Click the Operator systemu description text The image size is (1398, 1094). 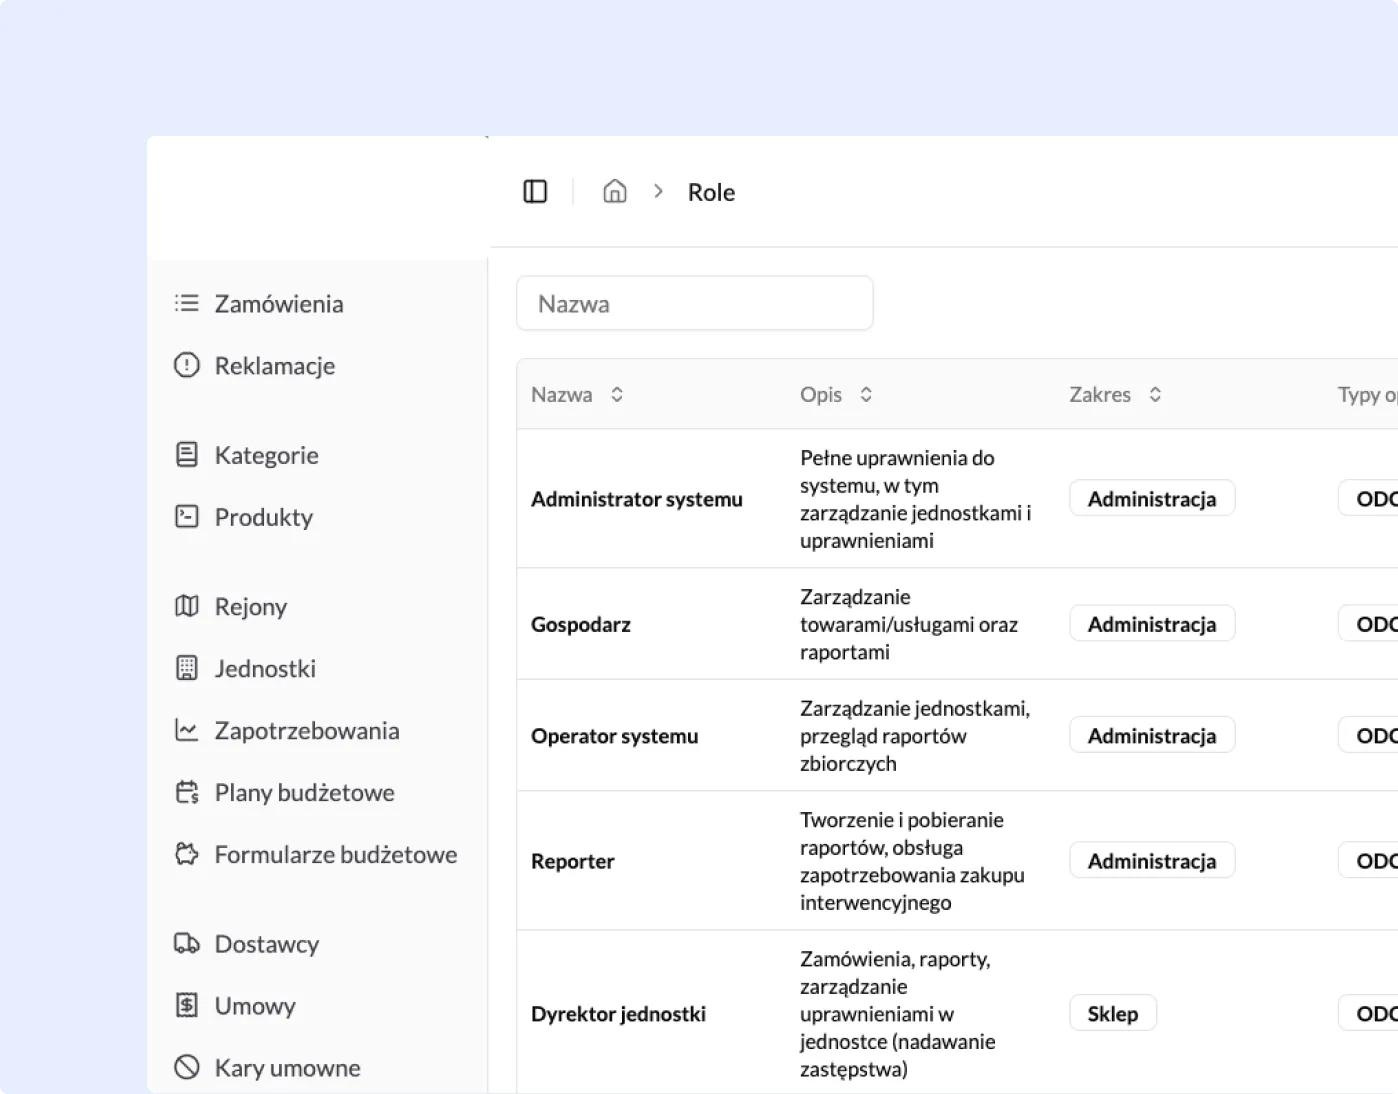(x=915, y=735)
